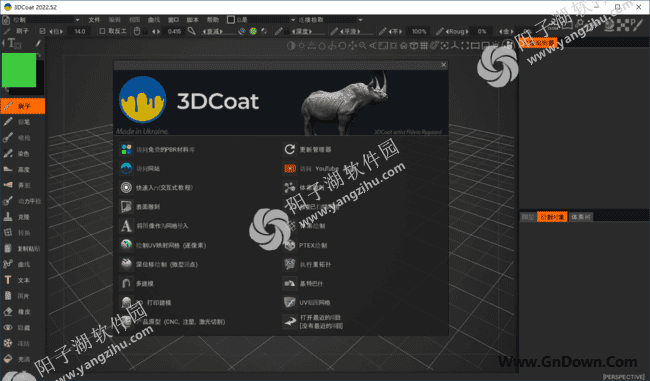Click the 14.0 brush size field
The image size is (650, 381).
[79, 31]
